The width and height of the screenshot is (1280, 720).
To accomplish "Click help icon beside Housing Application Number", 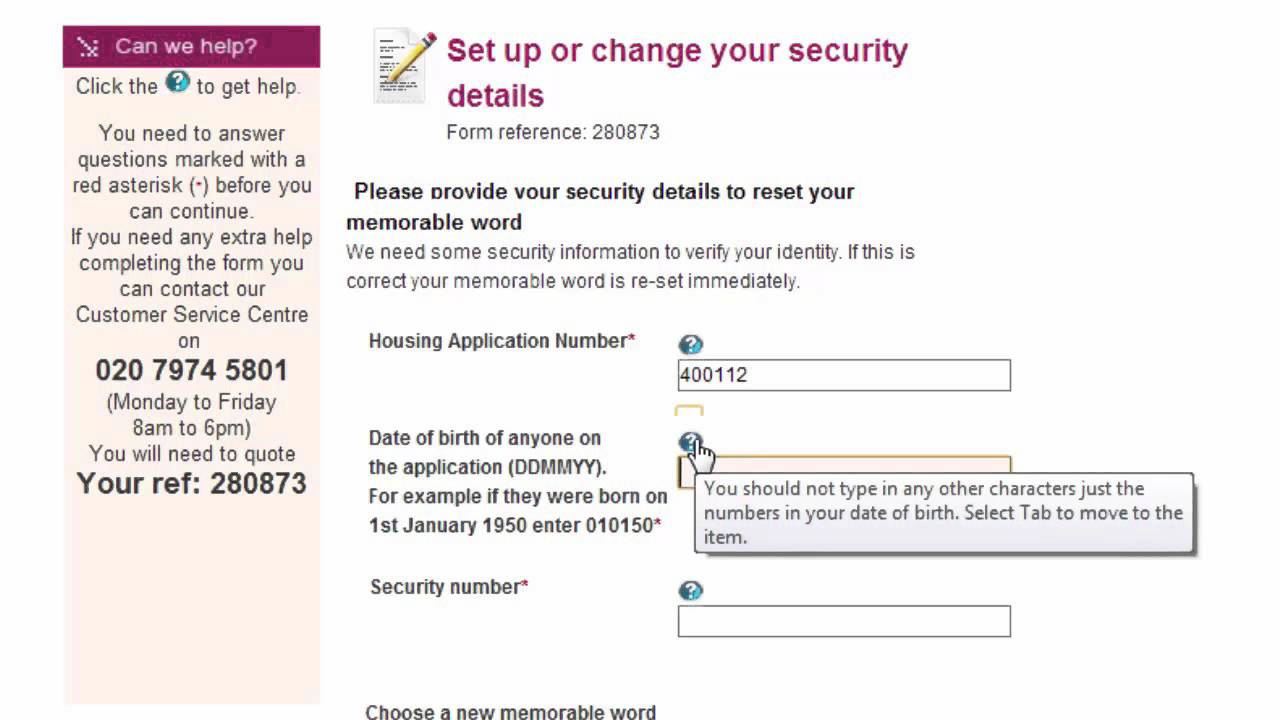I will click(690, 345).
